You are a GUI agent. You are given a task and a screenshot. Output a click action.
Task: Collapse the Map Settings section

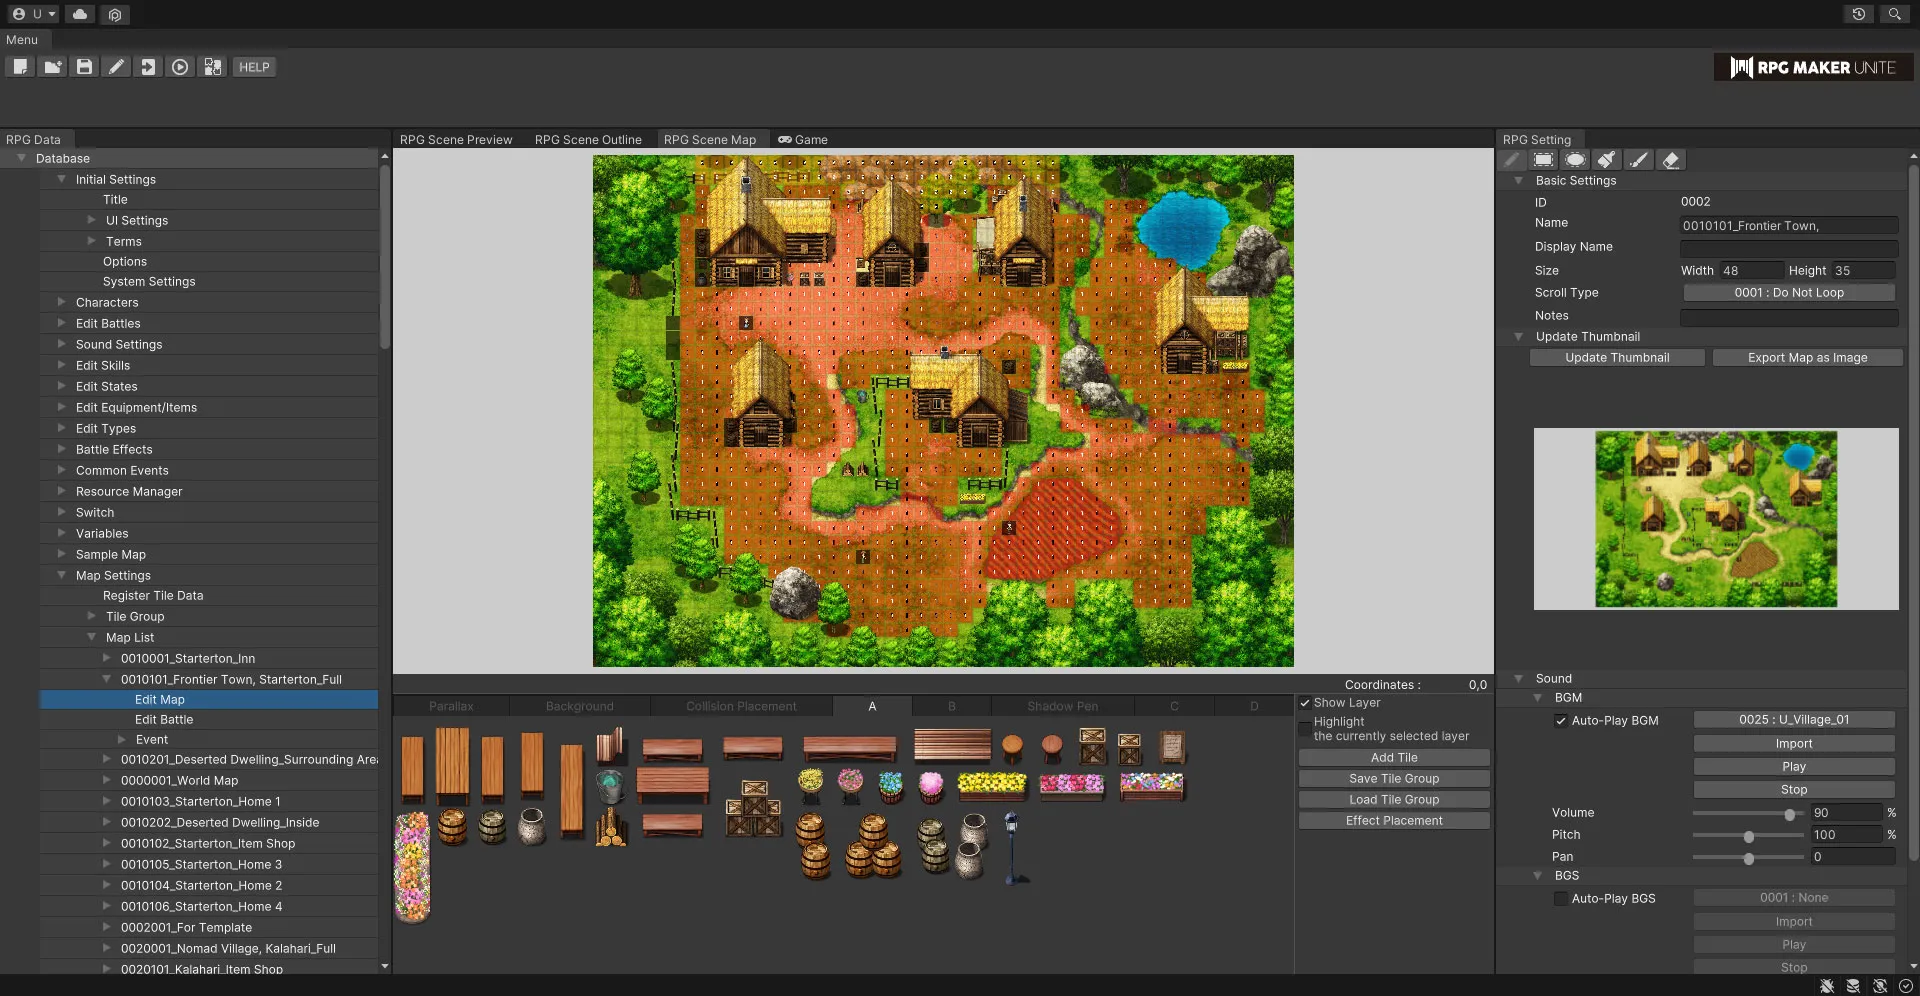(x=62, y=575)
